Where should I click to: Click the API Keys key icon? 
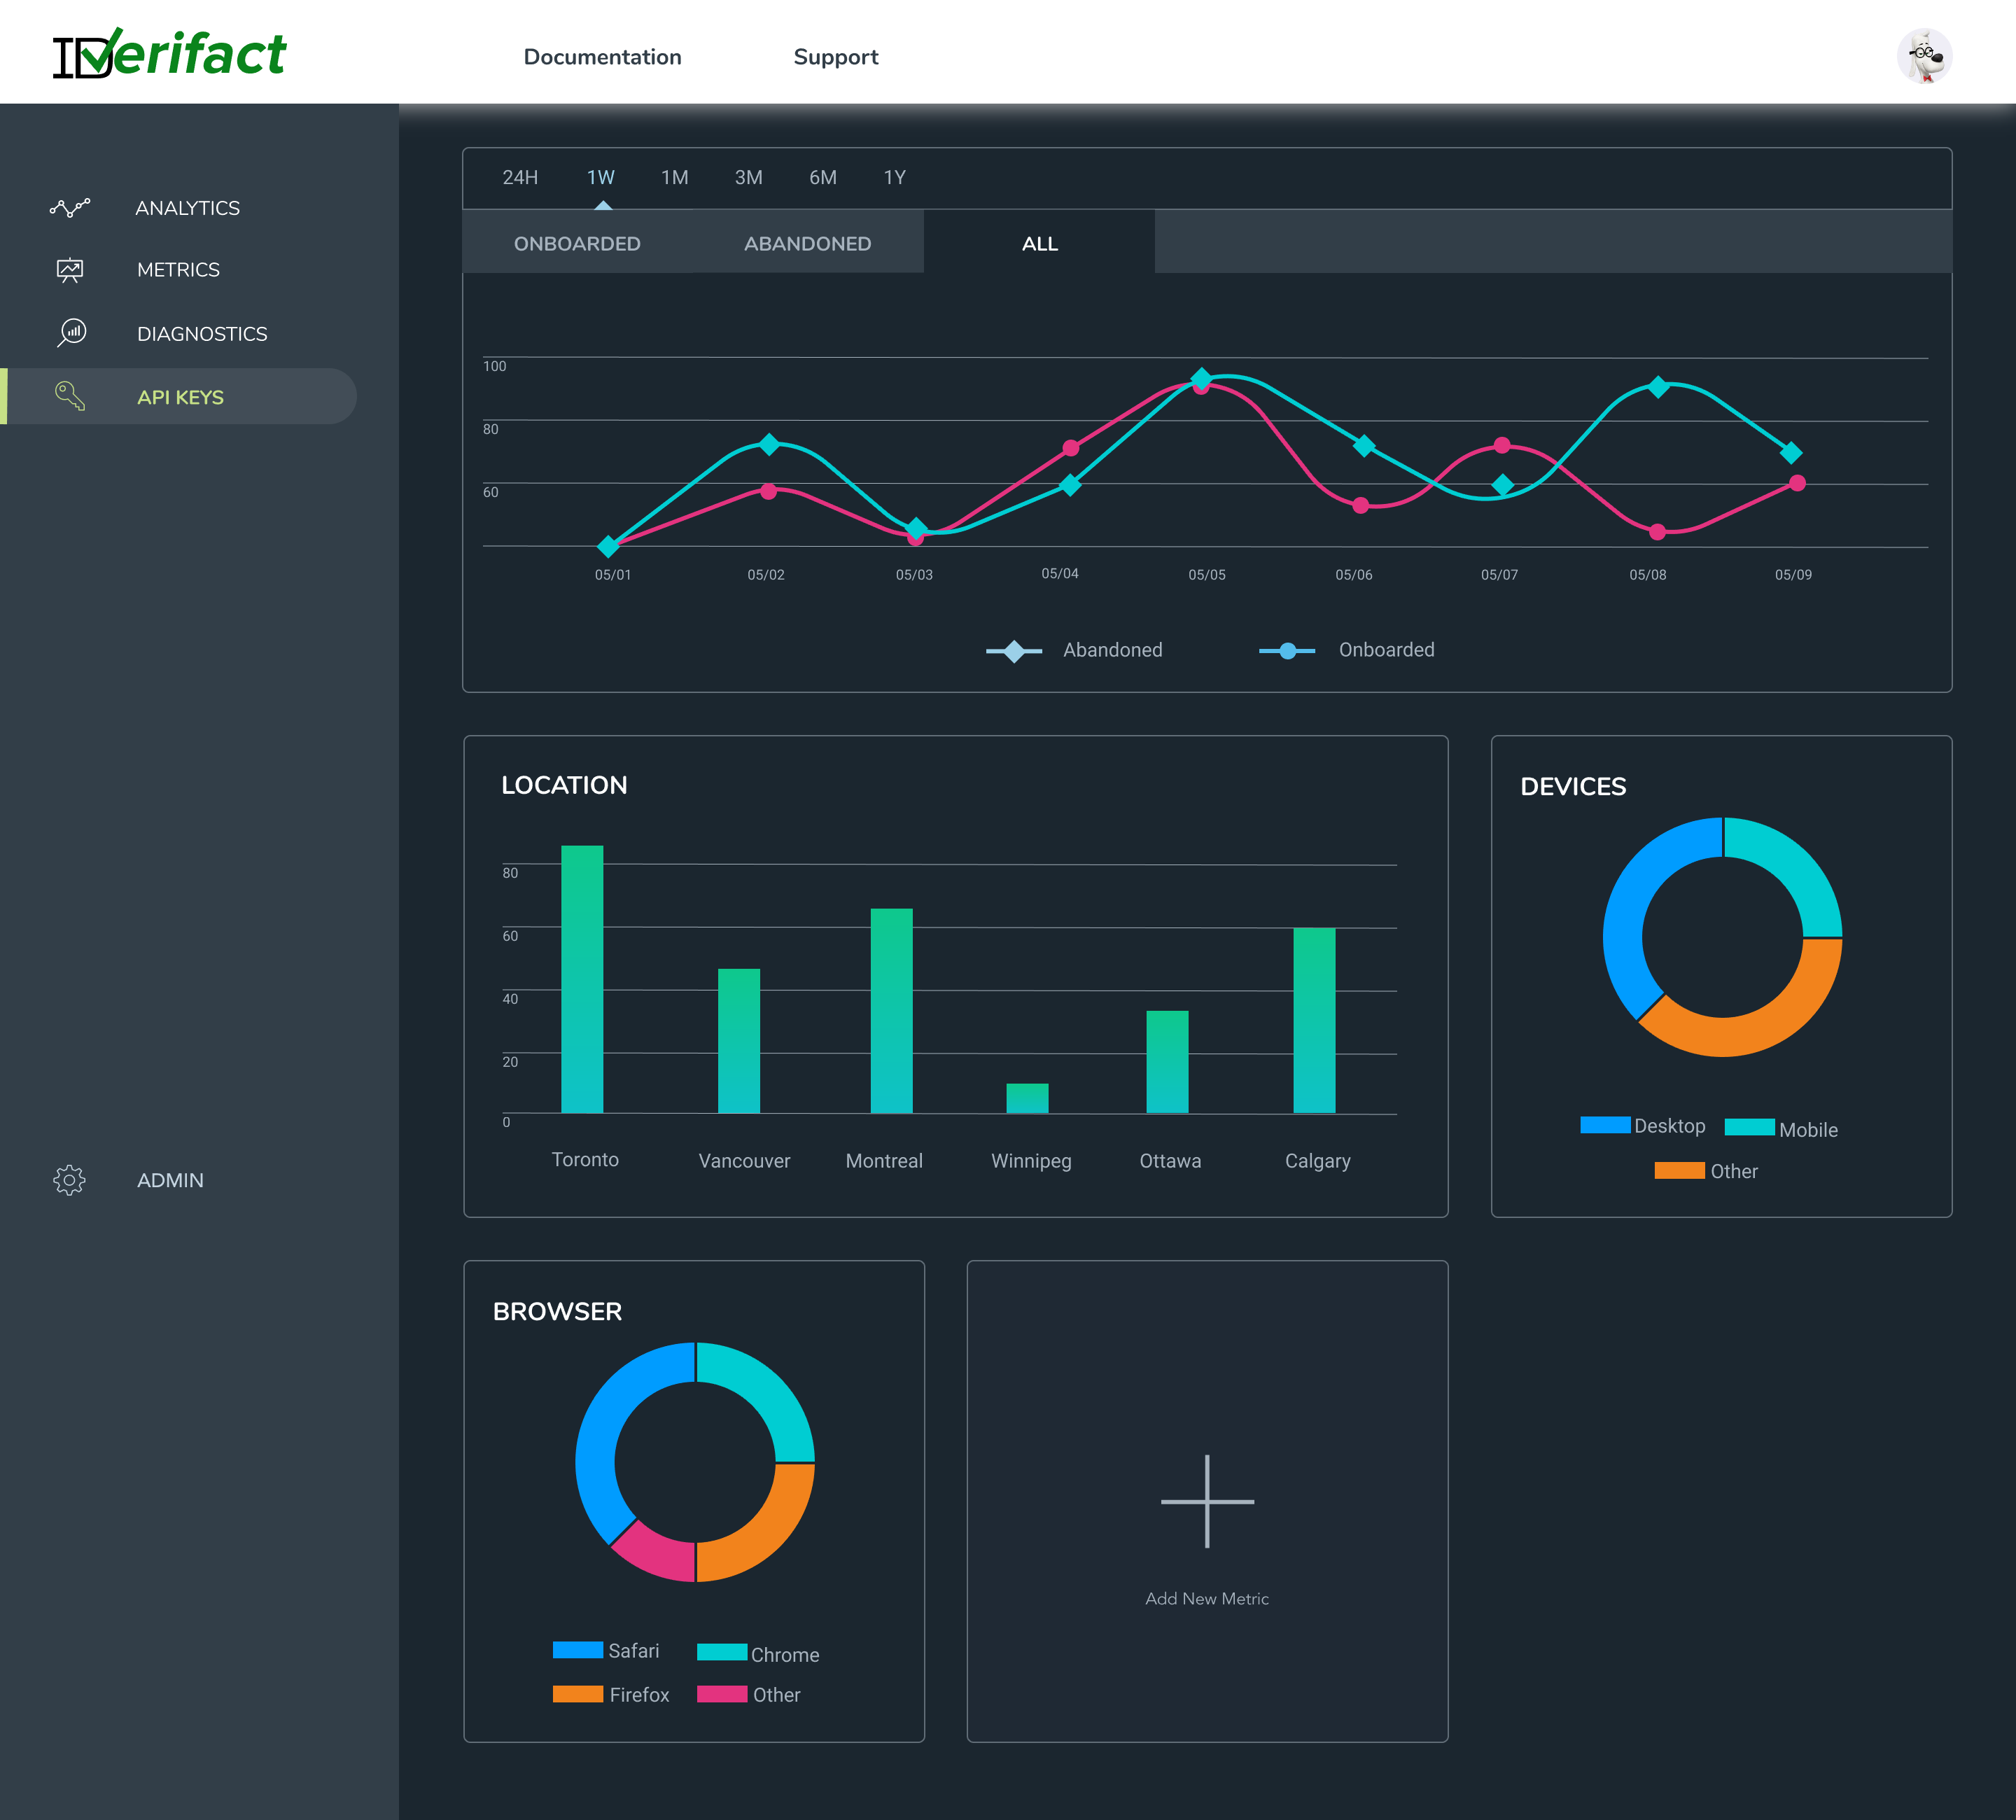[70, 396]
